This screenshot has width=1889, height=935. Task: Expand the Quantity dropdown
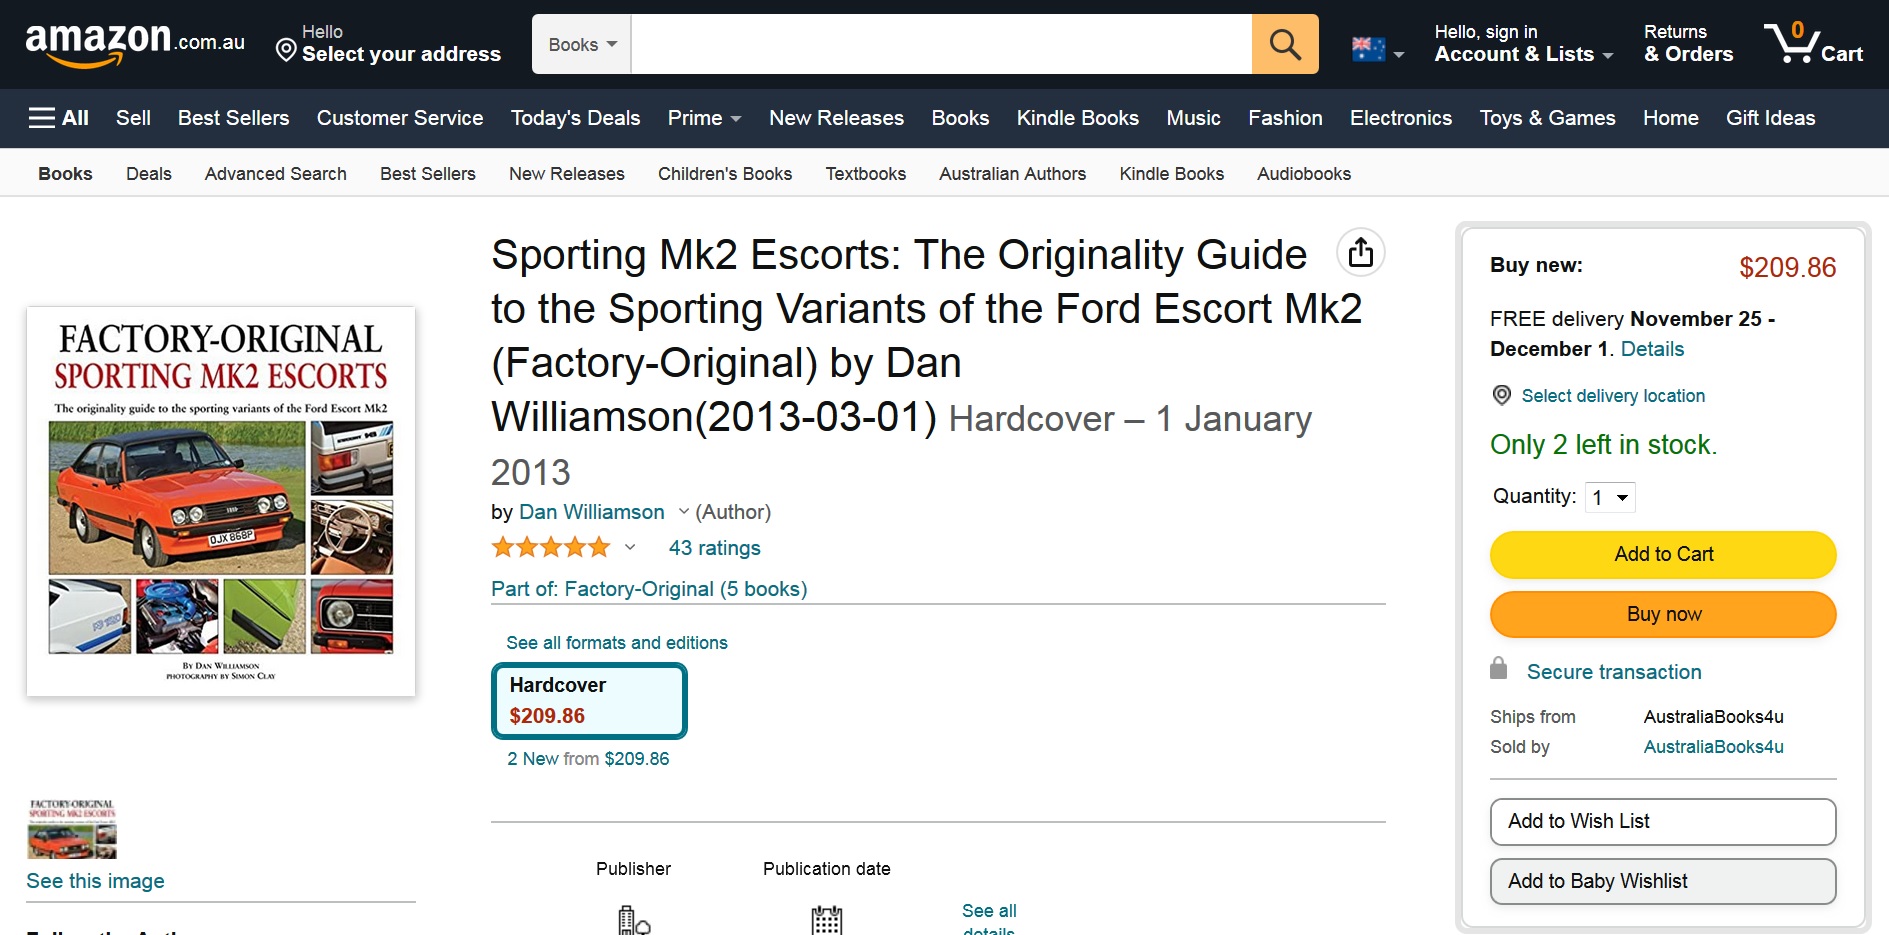[1610, 497]
